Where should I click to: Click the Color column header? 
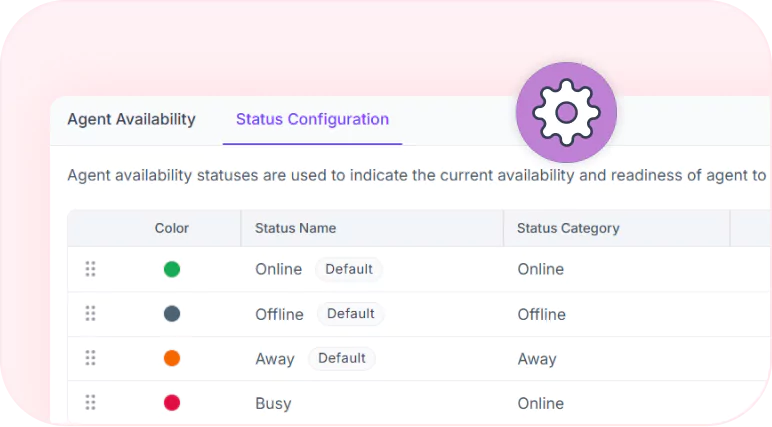[172, 228]
